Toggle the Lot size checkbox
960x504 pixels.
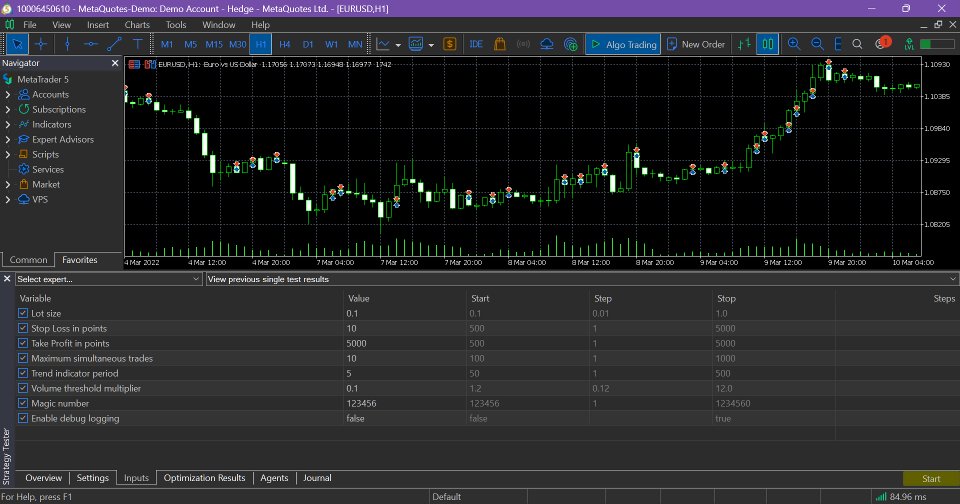pyautogui.click(x=23, y=313)
